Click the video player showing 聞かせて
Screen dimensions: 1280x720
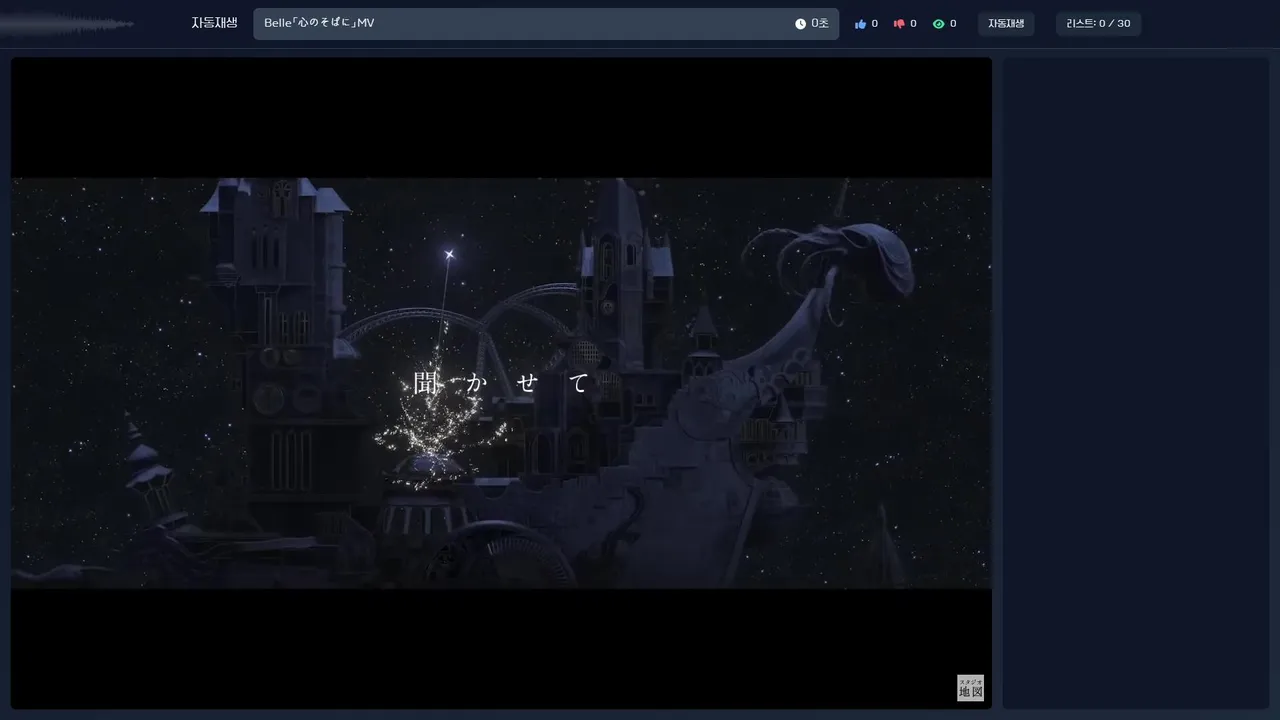click(x=501, y=383)
